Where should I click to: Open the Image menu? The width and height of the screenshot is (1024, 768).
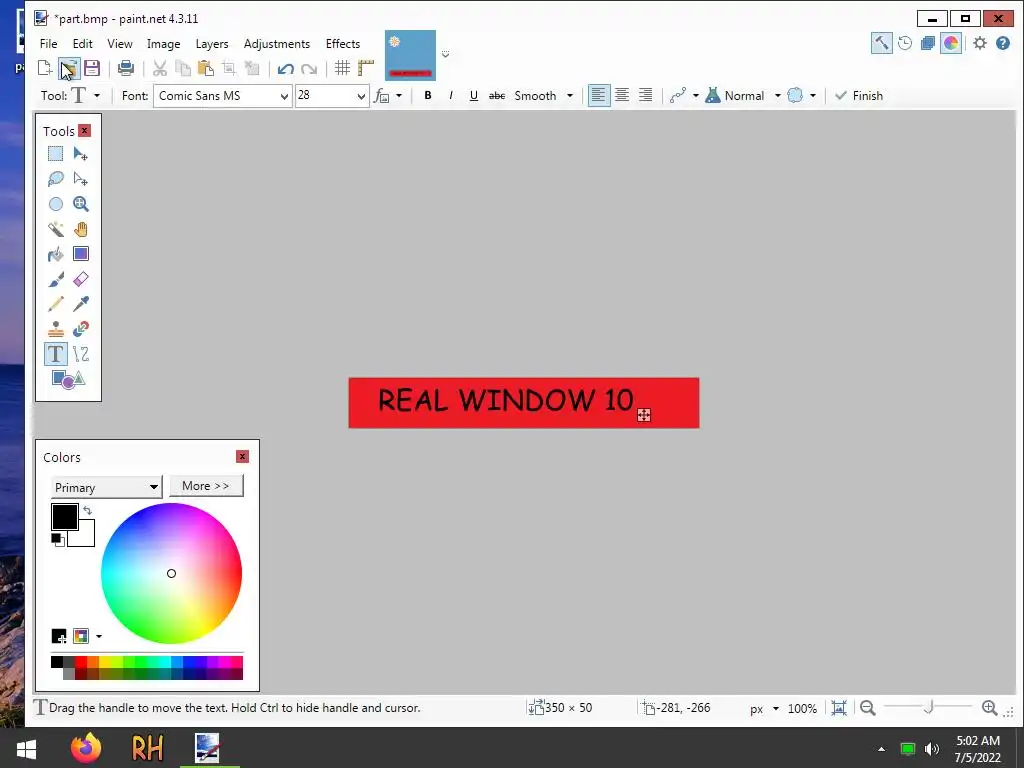point(163,44)
